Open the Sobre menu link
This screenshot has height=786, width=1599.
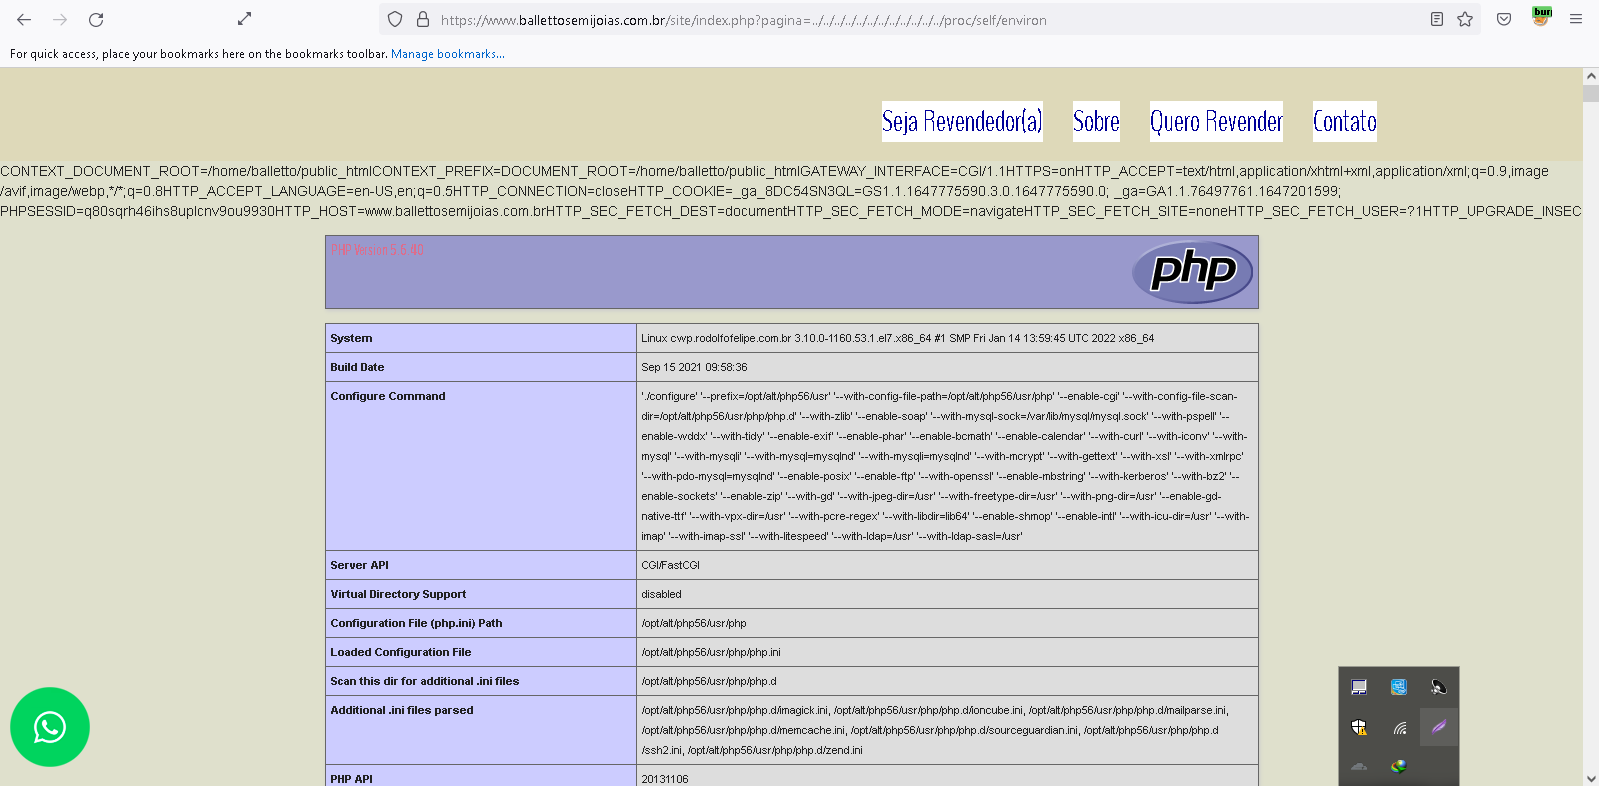[x=1096, y=121]
